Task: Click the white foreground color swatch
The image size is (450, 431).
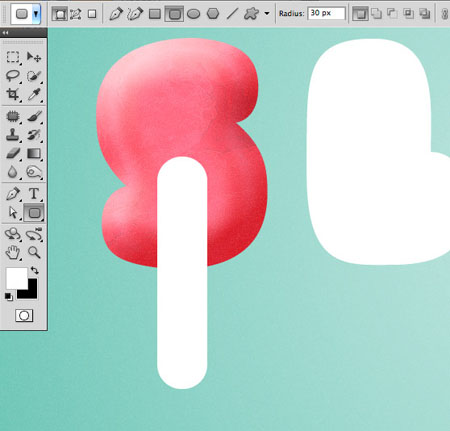Action: pos(16,278)
